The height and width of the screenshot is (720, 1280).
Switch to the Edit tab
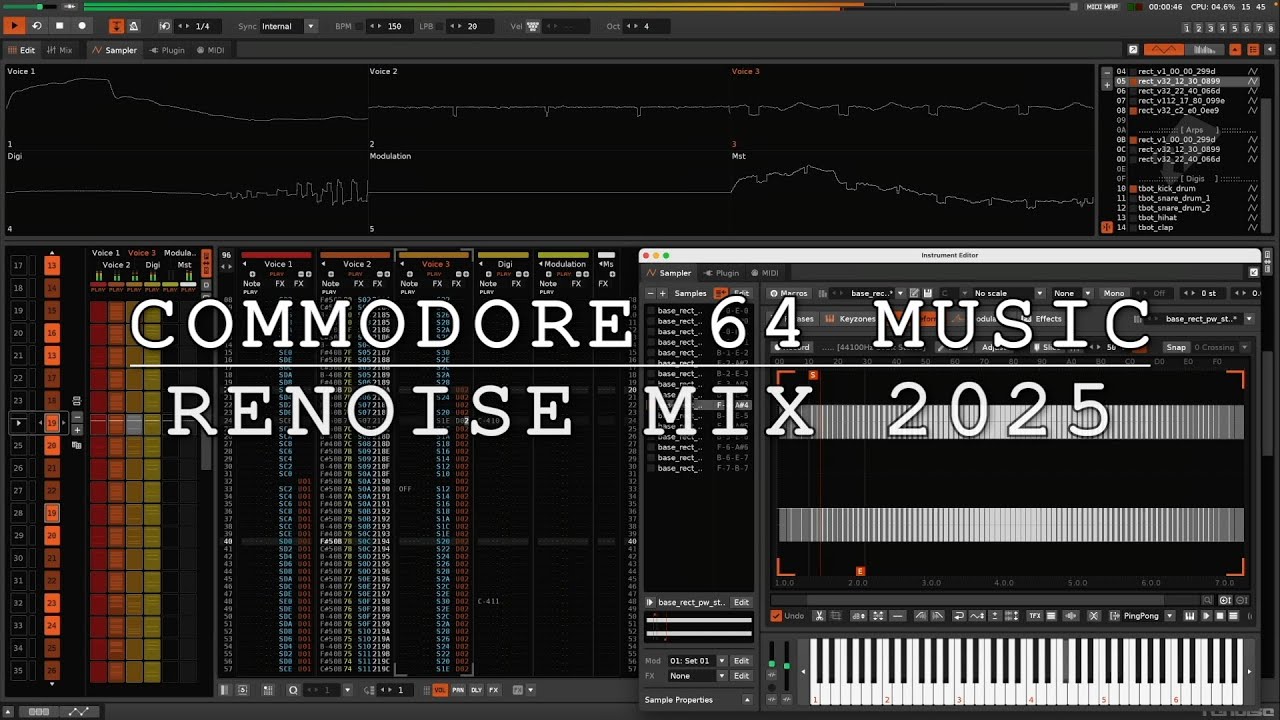click(21, 50)
